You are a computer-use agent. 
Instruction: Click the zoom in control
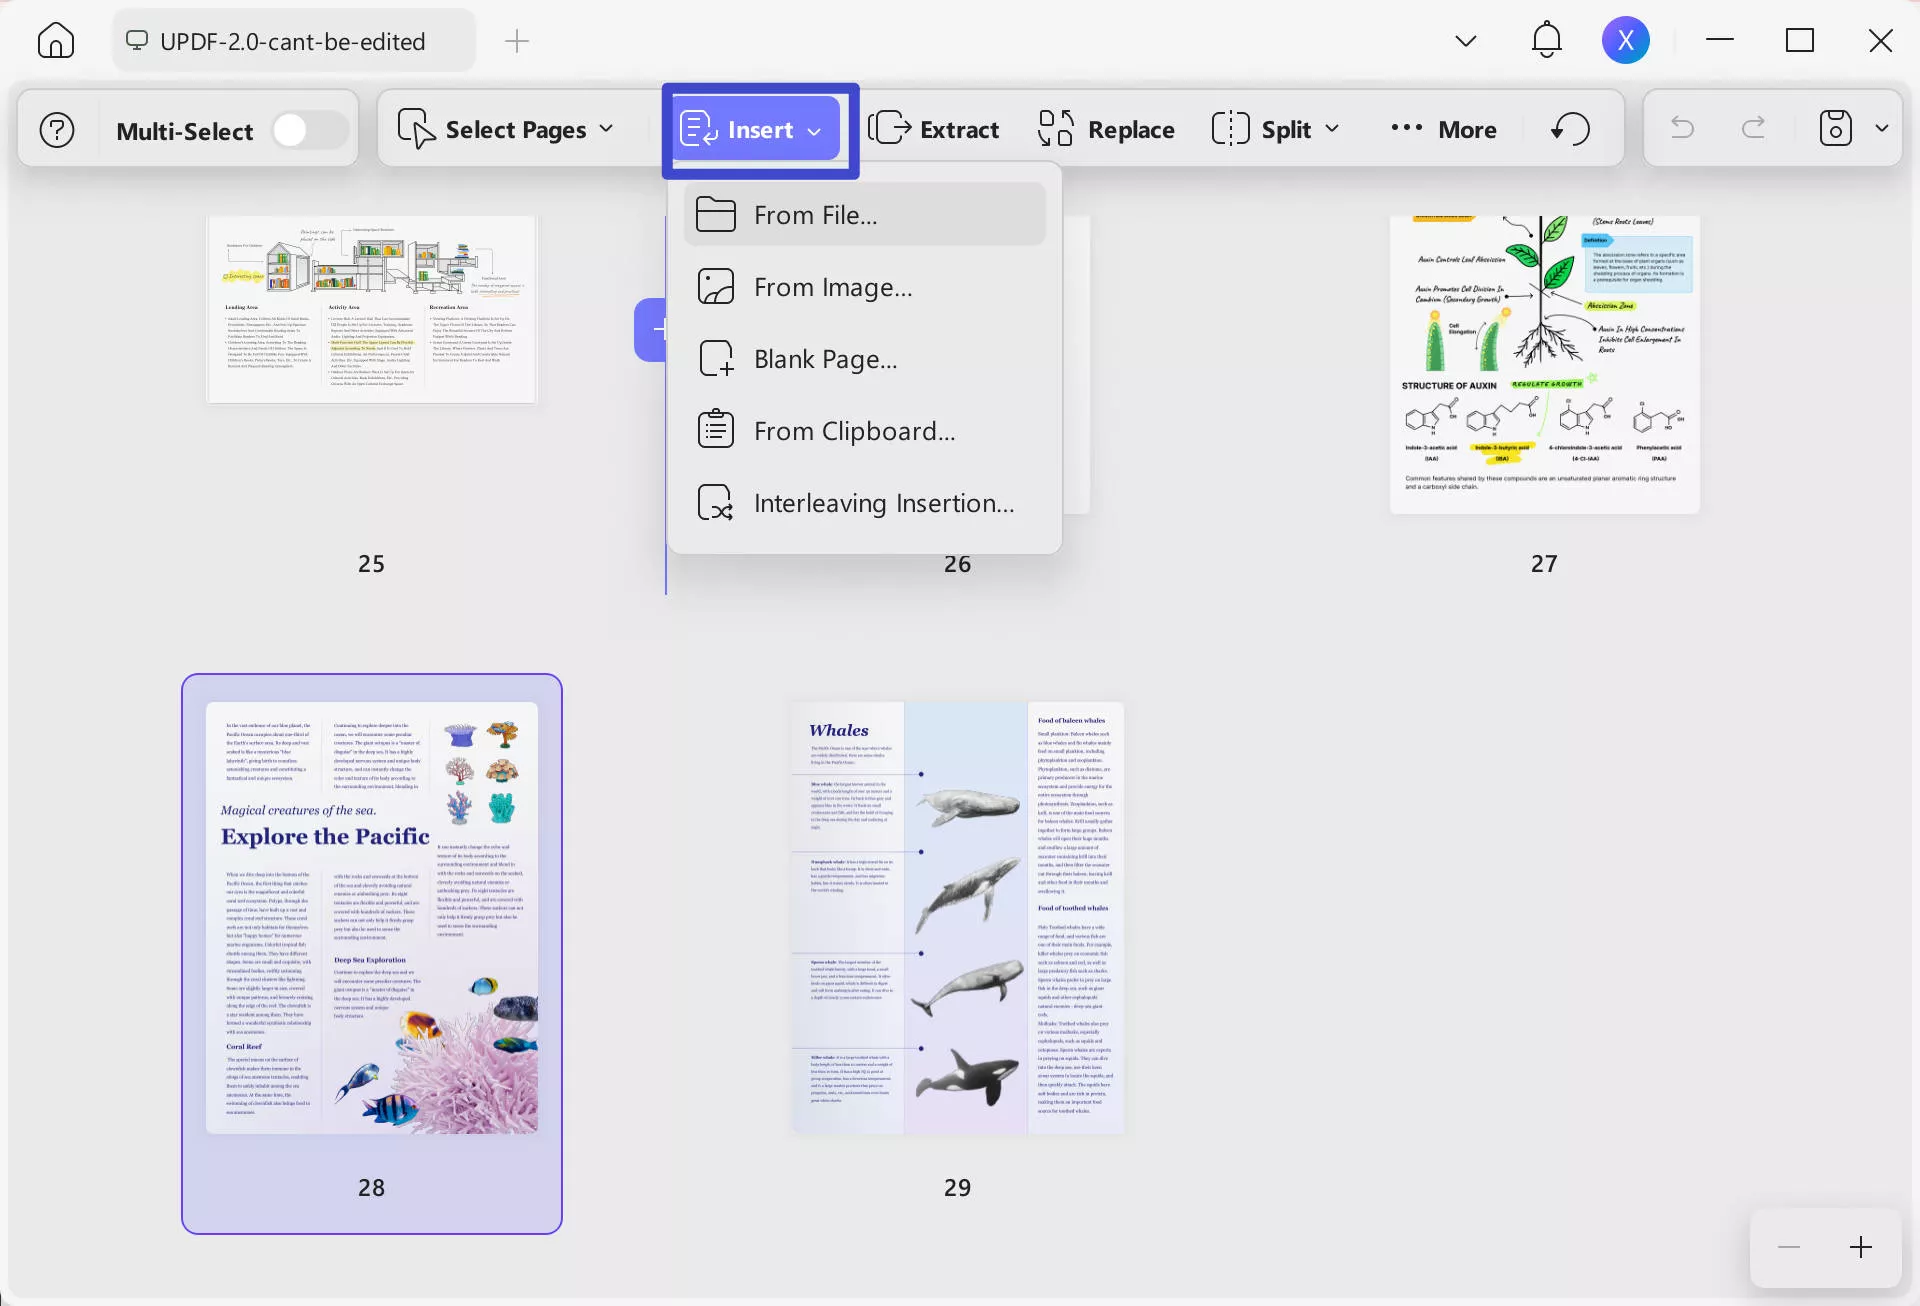[x=1861, y=1247]
